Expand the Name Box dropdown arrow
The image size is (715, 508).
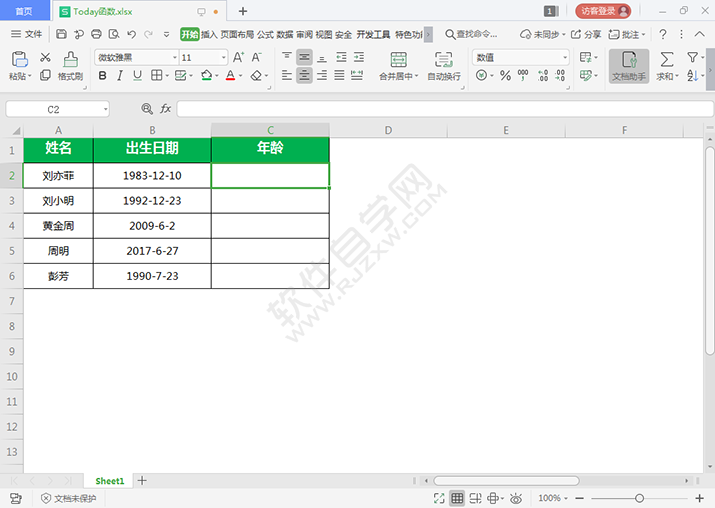[105, 109]
